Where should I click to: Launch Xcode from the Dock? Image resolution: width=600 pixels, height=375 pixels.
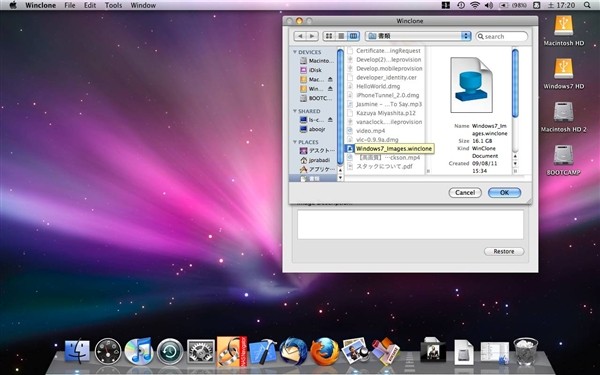[x=262, y=352]
